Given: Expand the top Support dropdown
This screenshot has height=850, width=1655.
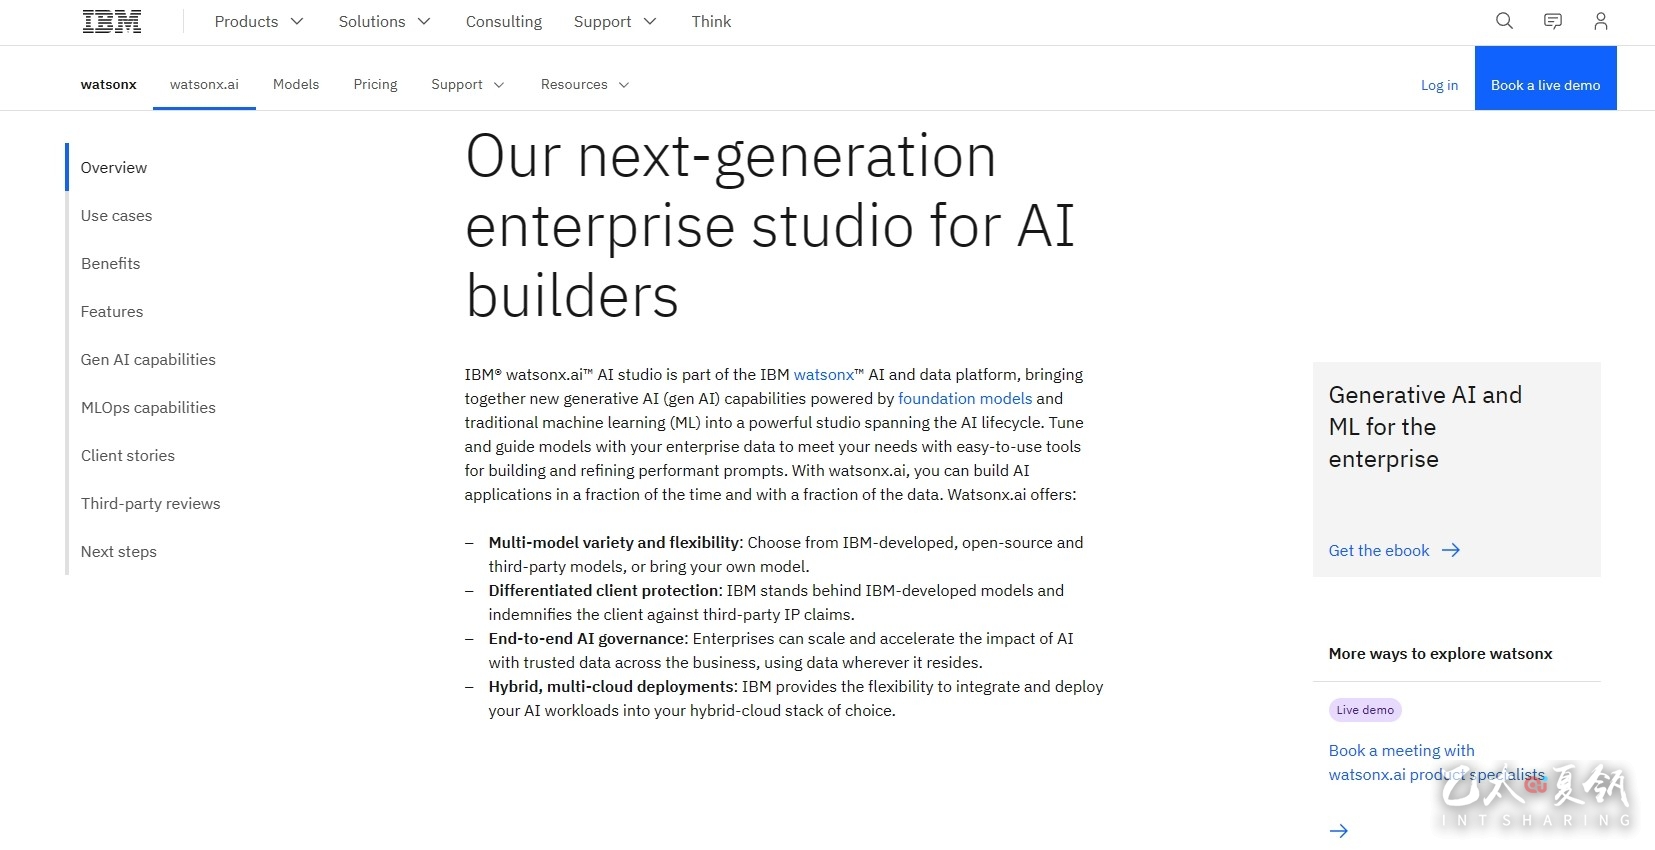Looking at the screenshot, I should point(615,21).
